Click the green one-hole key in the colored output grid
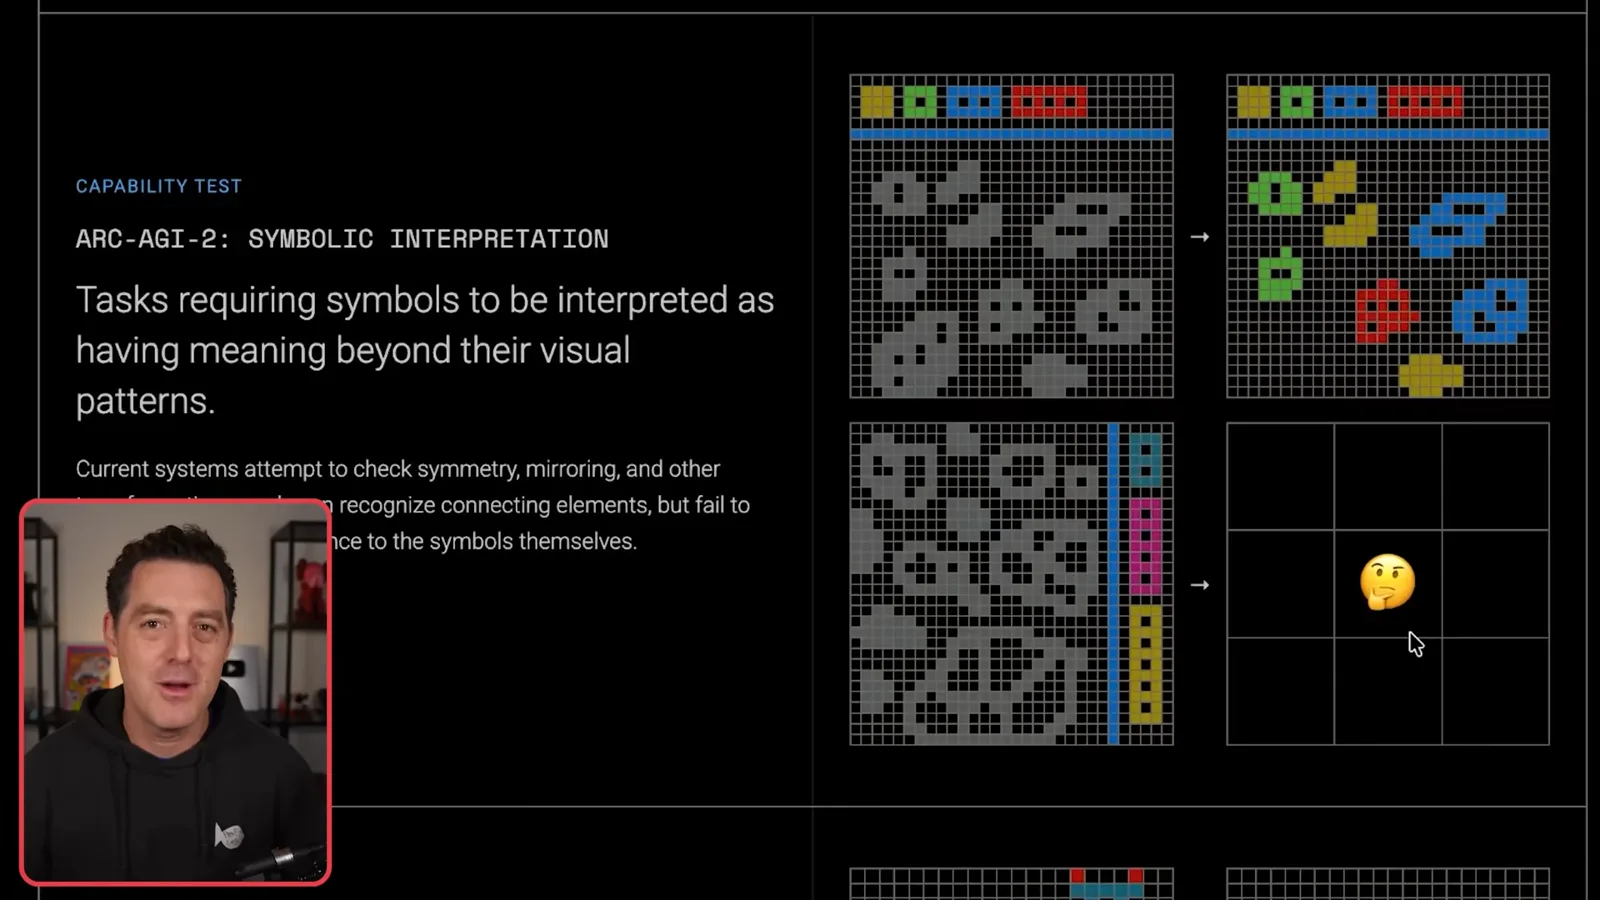The image size is (1600, 900). [x=1297, y=102]
